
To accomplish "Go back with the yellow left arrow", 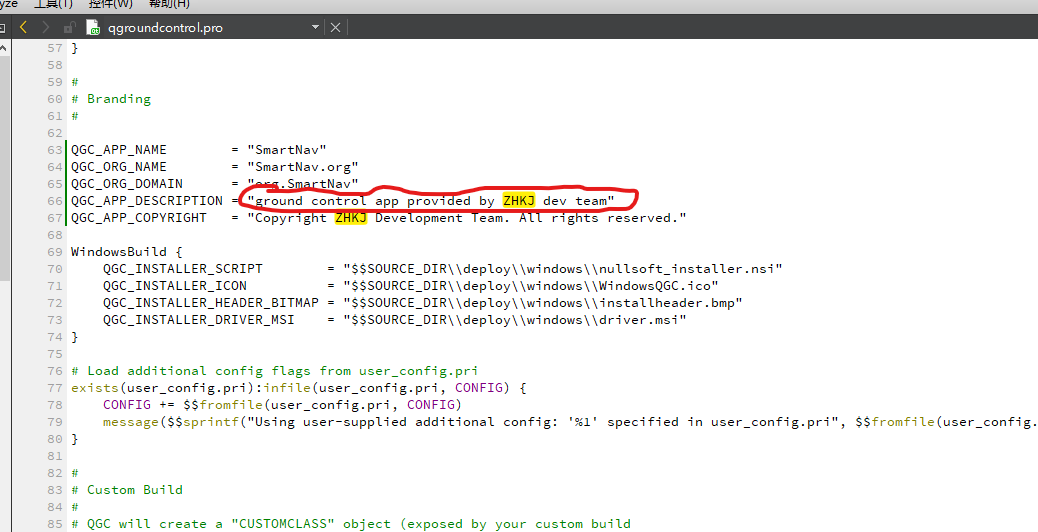I will tap(23, 27).
